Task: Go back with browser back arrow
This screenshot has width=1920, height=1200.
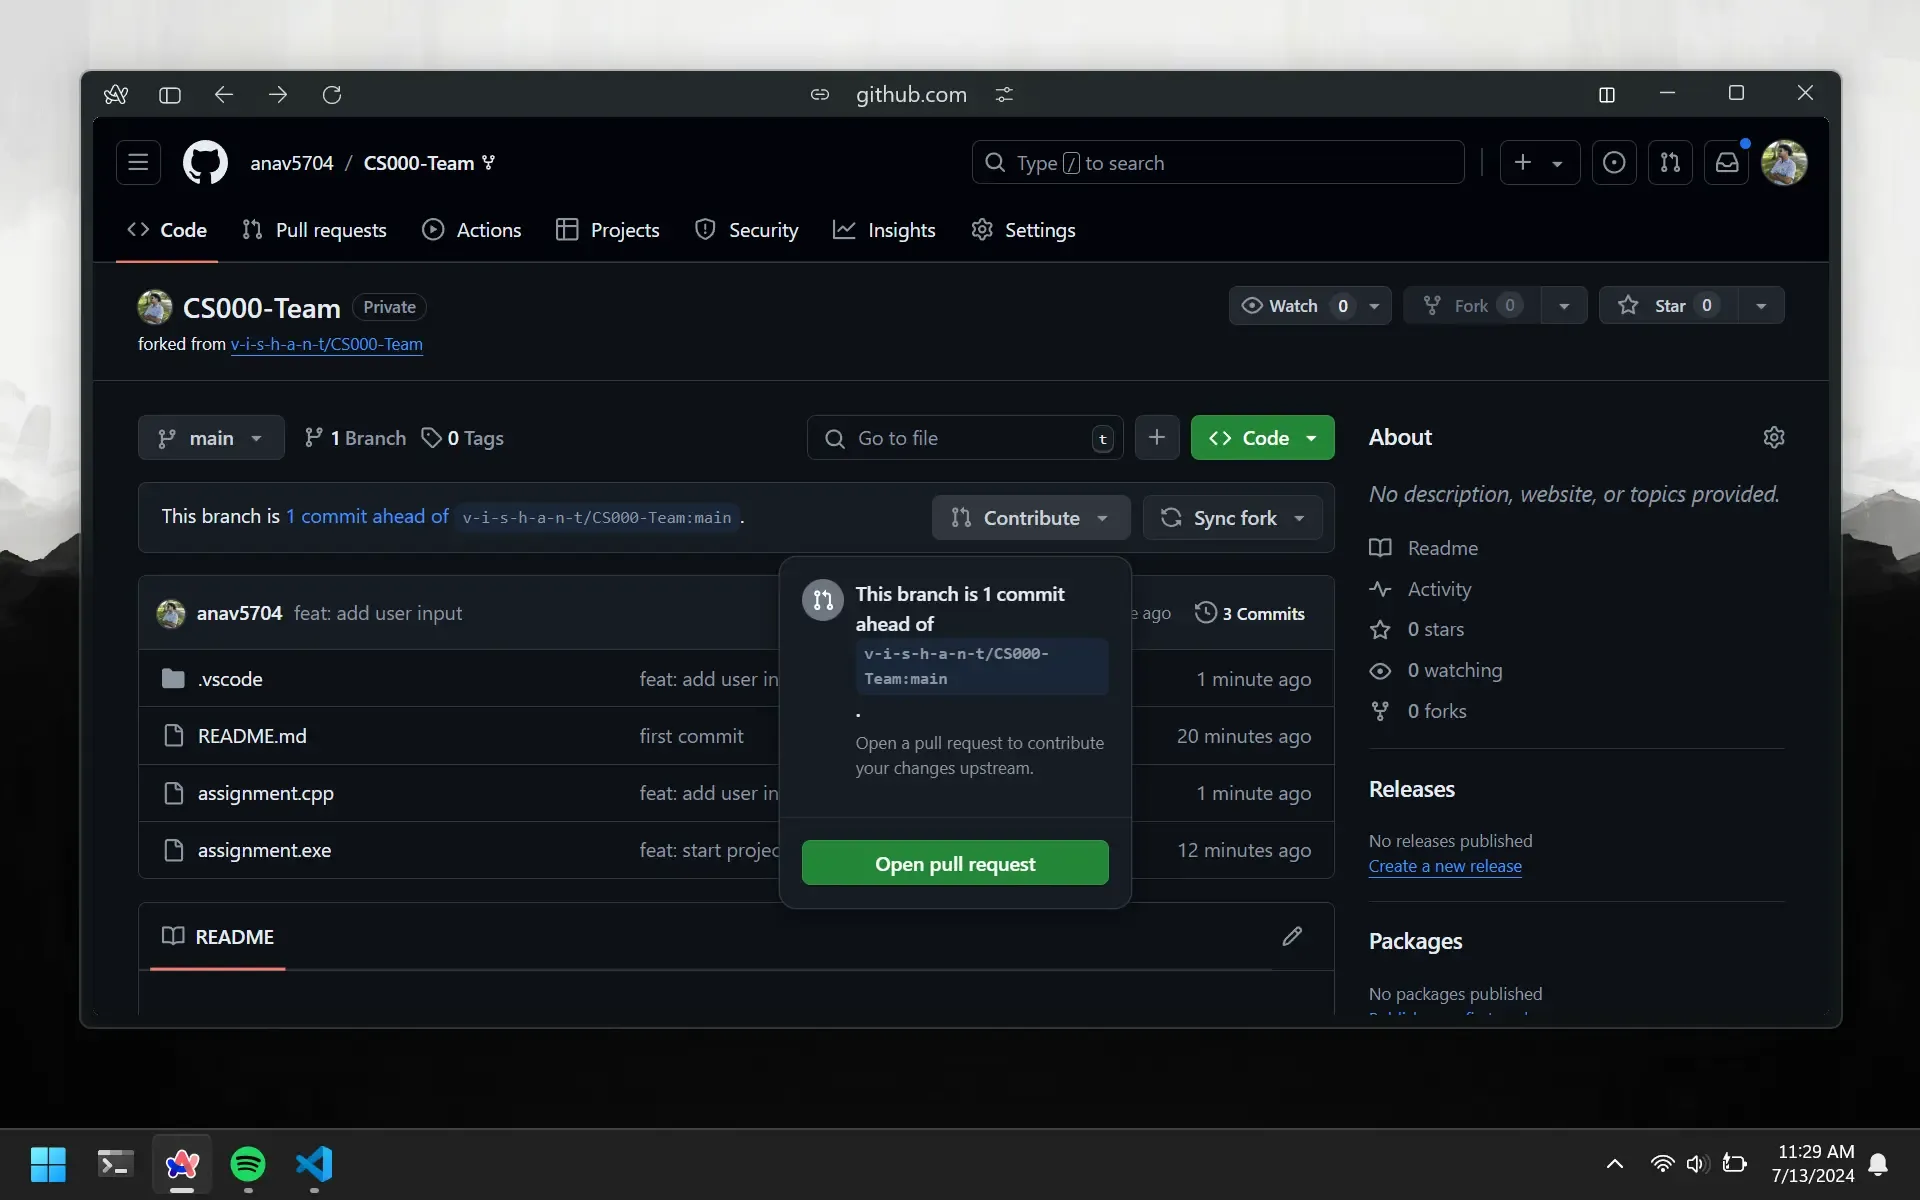Action: point(224,95)
